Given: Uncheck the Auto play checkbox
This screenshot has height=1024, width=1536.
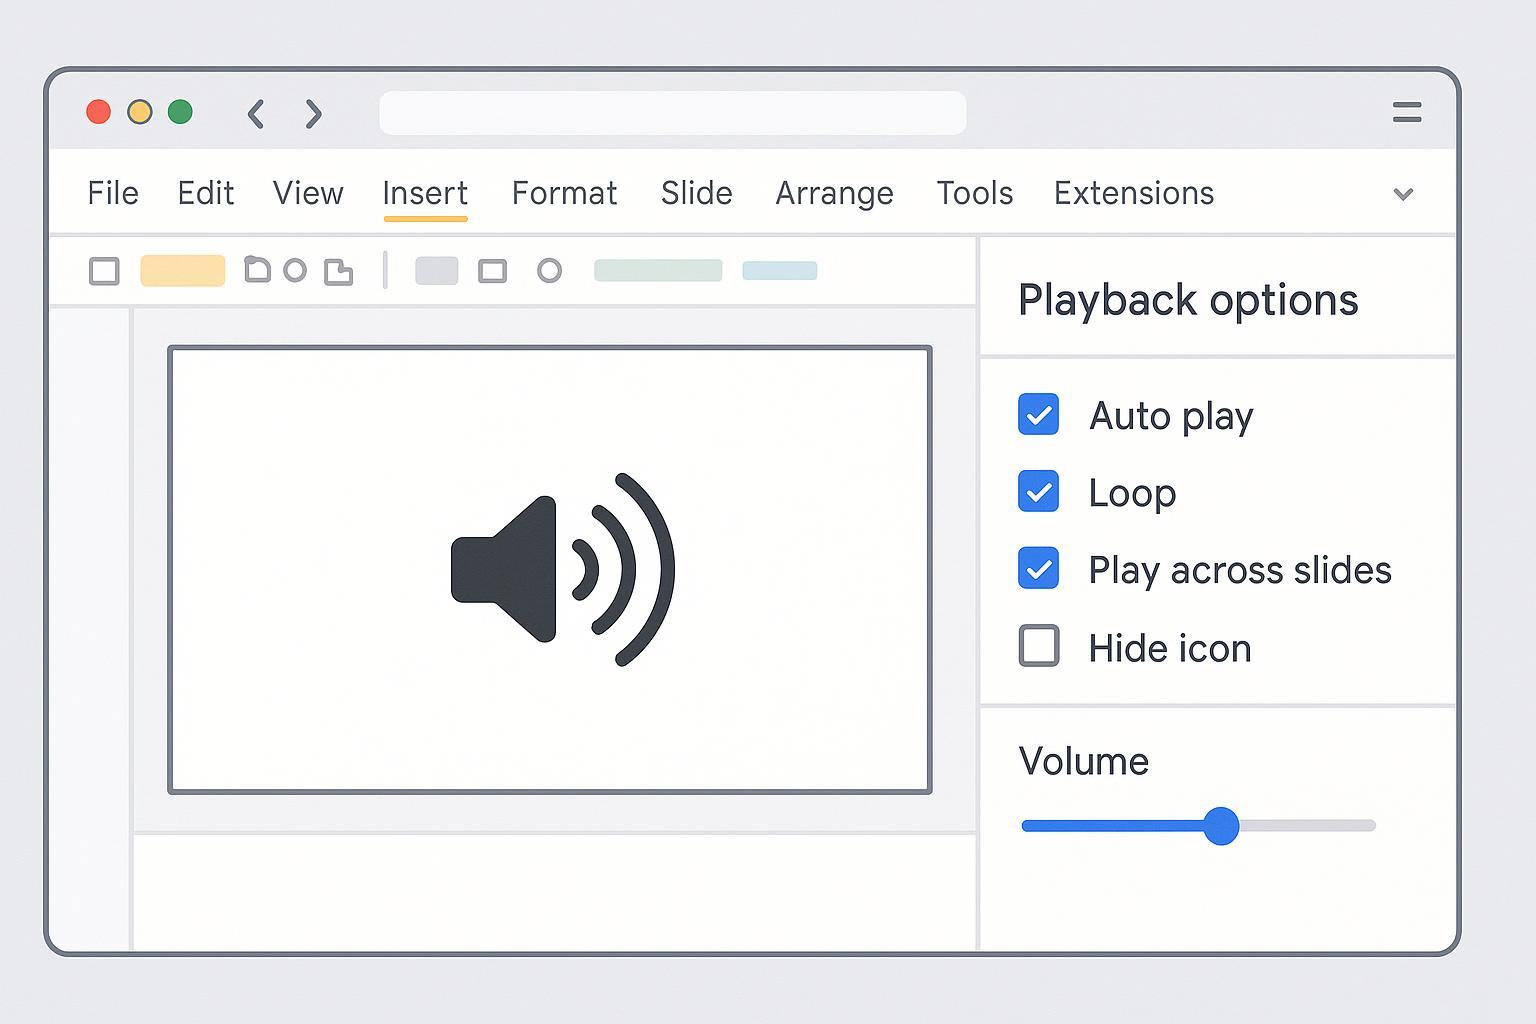Looking at the screenshot, I should [x=1038, y=415].
